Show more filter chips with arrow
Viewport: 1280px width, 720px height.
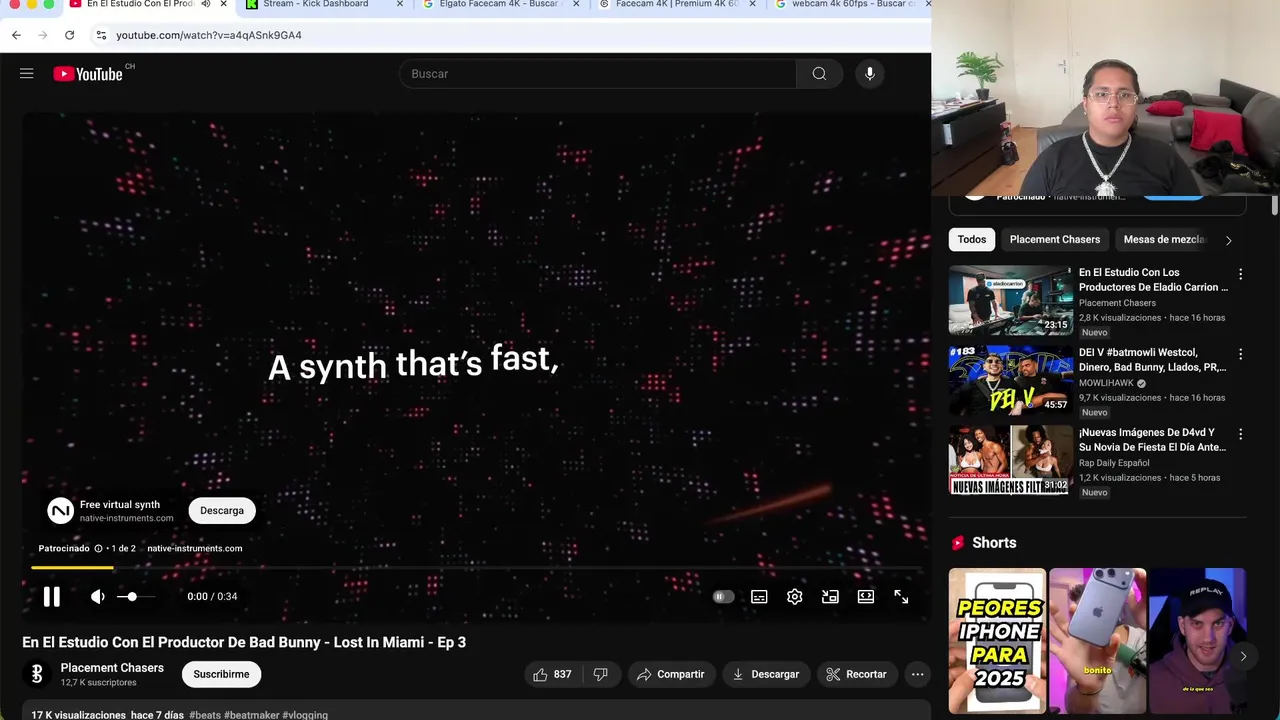[x=1229, y=240]
